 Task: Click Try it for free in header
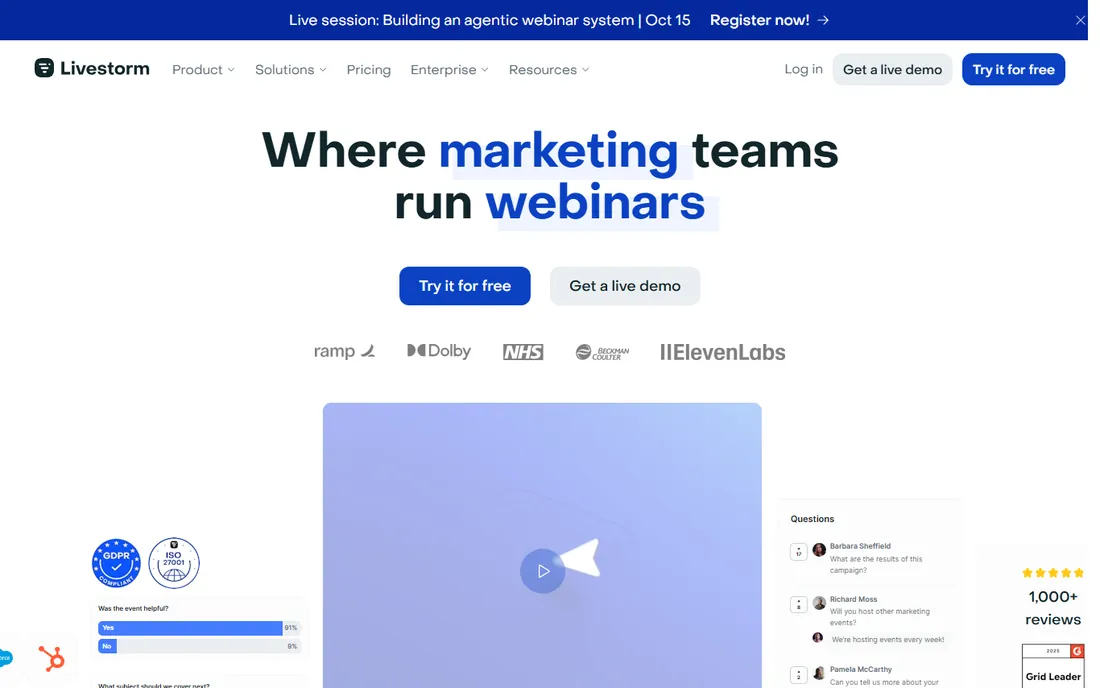point(1013,69)
